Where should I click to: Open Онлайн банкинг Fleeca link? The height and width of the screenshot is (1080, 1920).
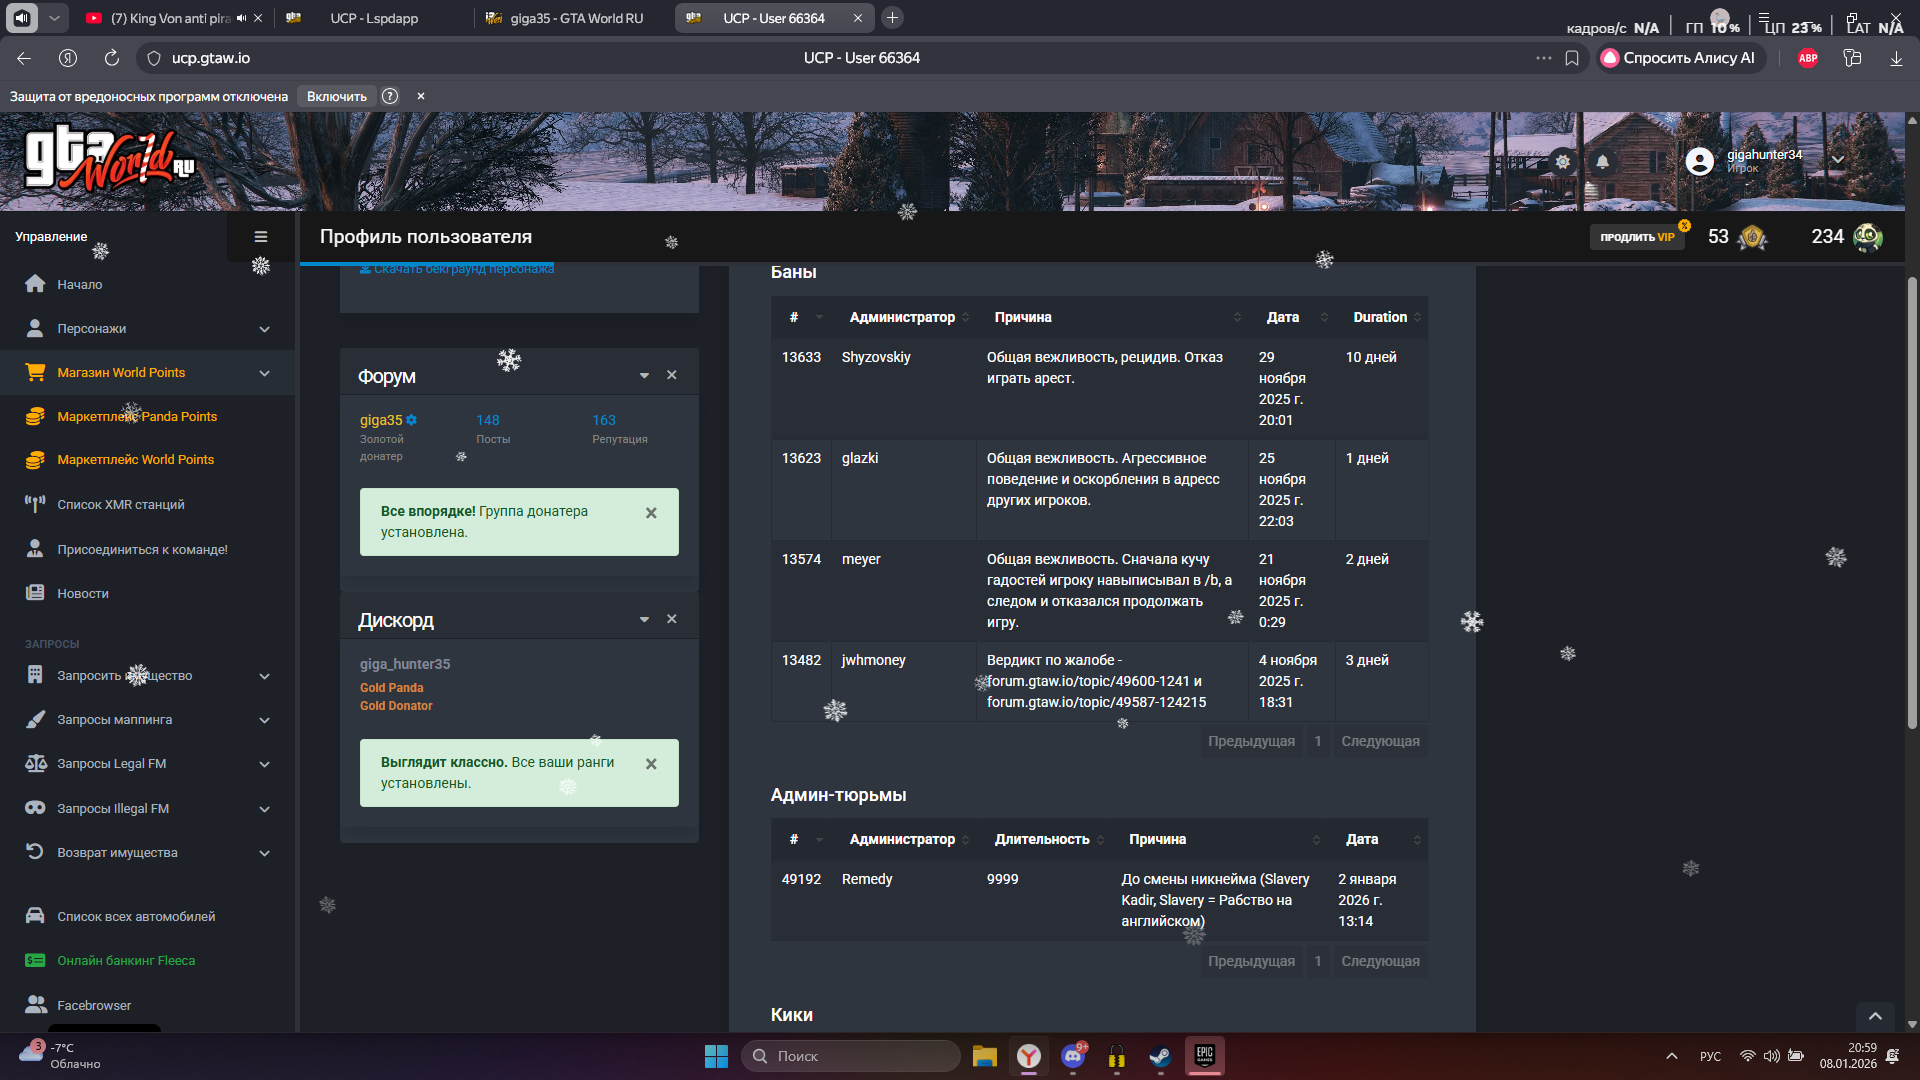tap(126, 961)
